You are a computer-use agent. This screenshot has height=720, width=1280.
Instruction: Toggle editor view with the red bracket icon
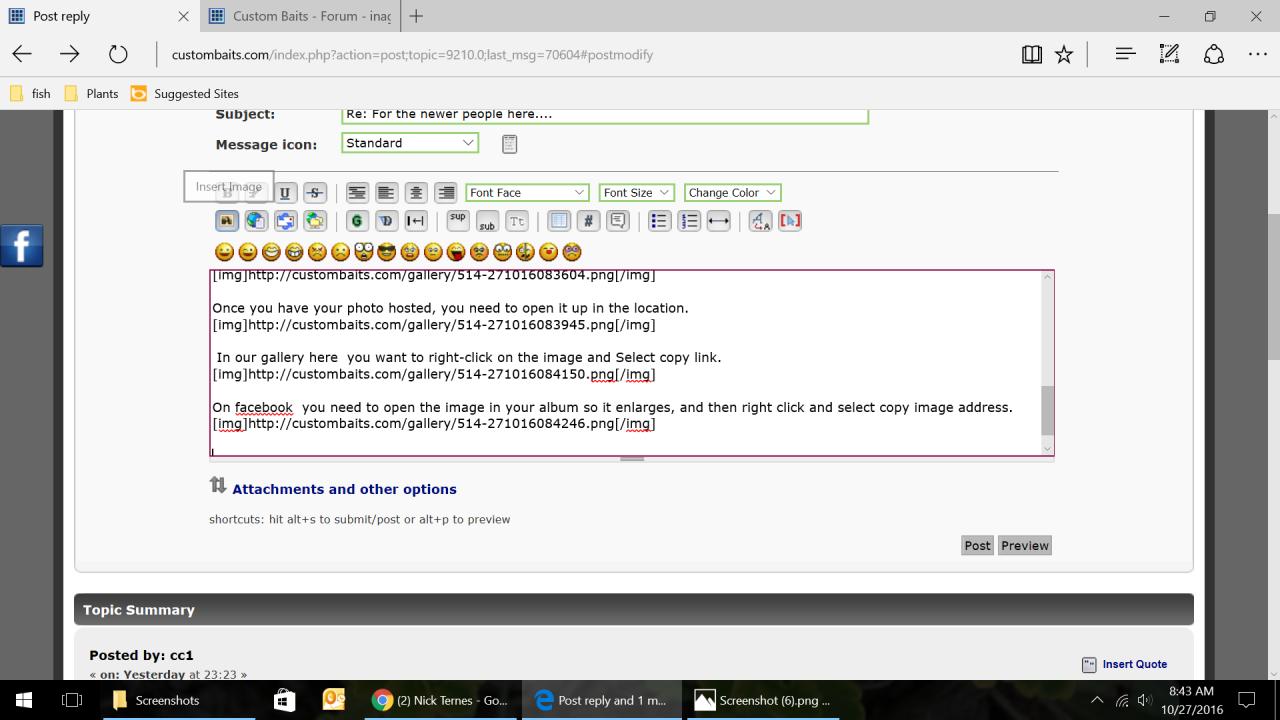tap(790, 221)
